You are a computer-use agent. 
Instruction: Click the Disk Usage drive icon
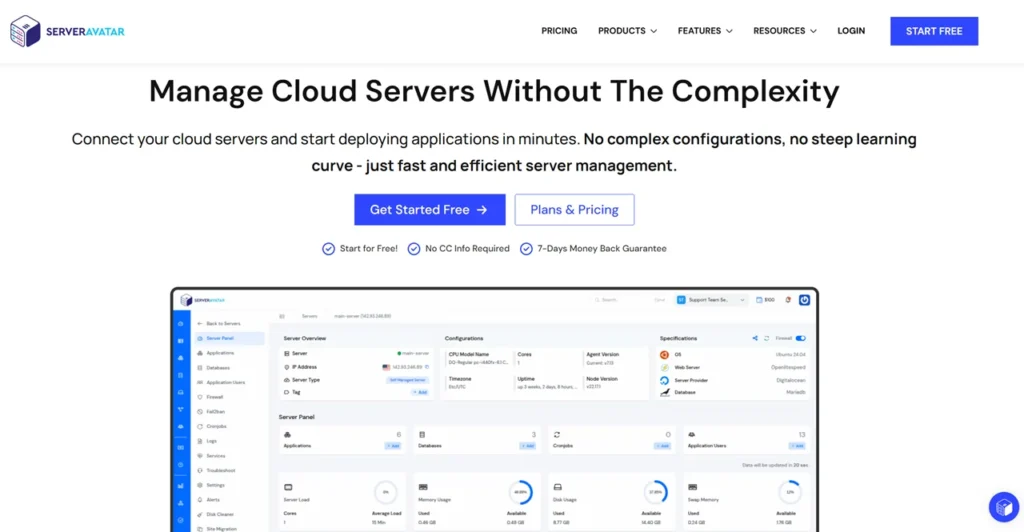pos(558,487)
